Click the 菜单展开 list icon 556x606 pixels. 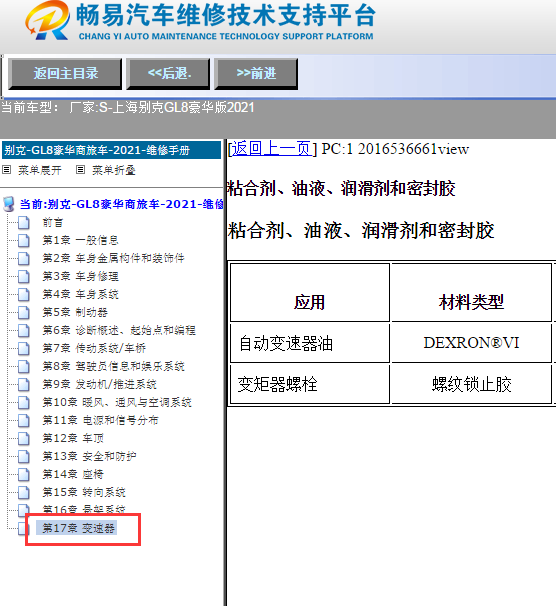coord(7,169)
